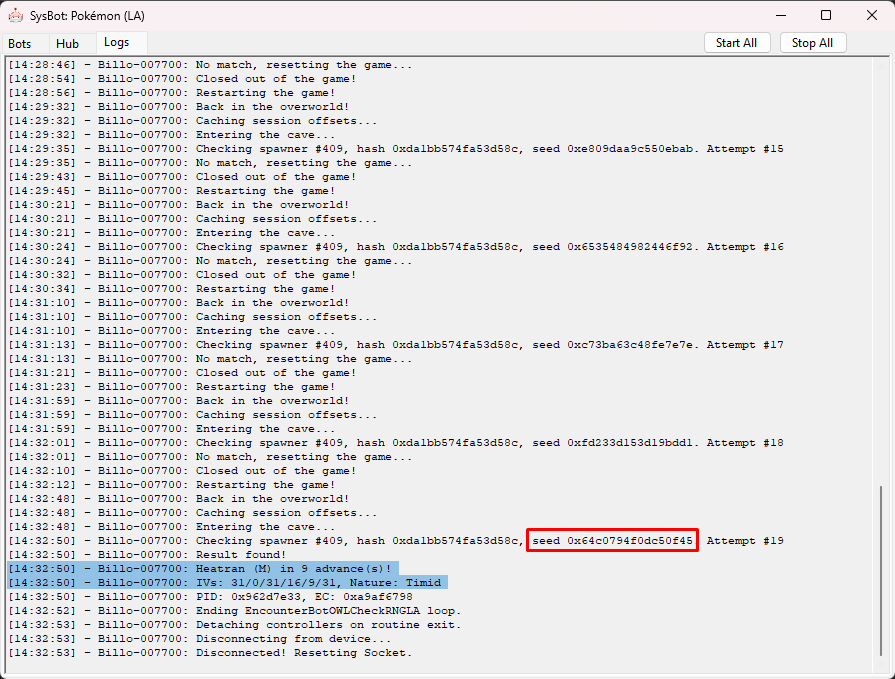Click the 14:31:10 'Caching session offsets...' line
Image resolution: width=895 pixels, height=679 pixels.
192,317
